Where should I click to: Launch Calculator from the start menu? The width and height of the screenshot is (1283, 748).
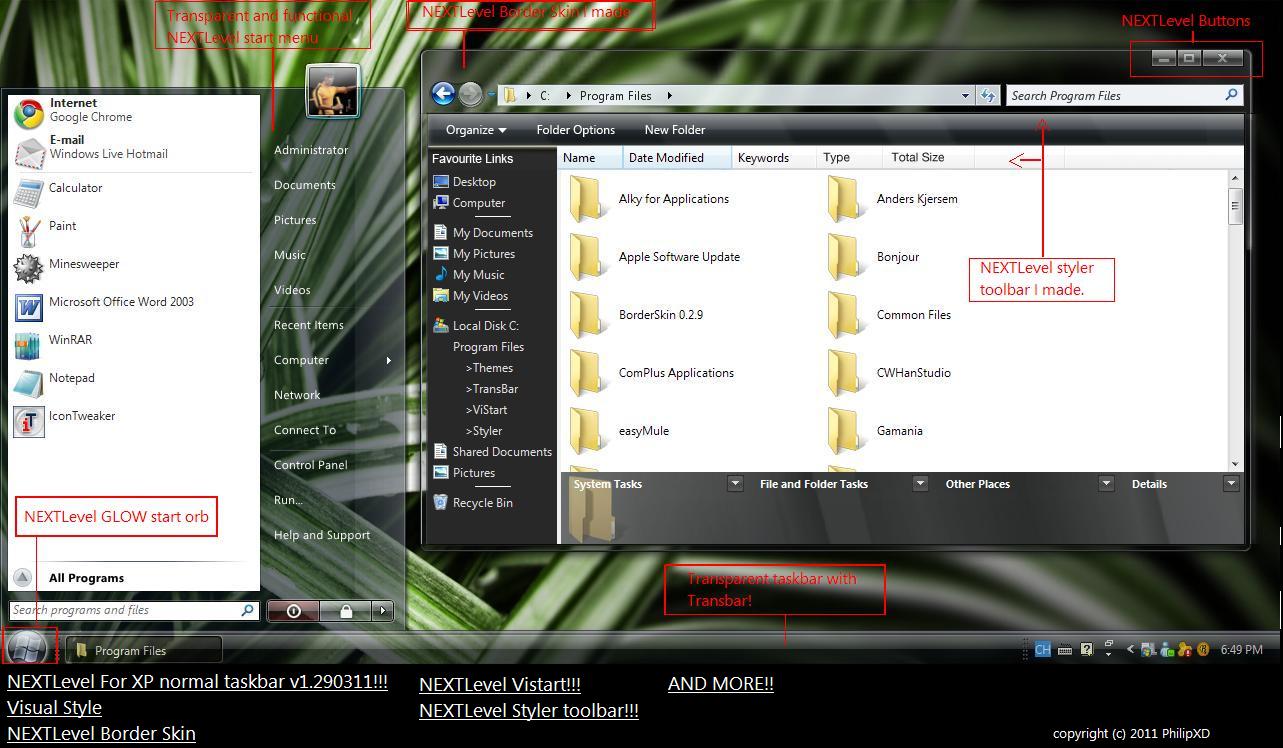[73, 188]
